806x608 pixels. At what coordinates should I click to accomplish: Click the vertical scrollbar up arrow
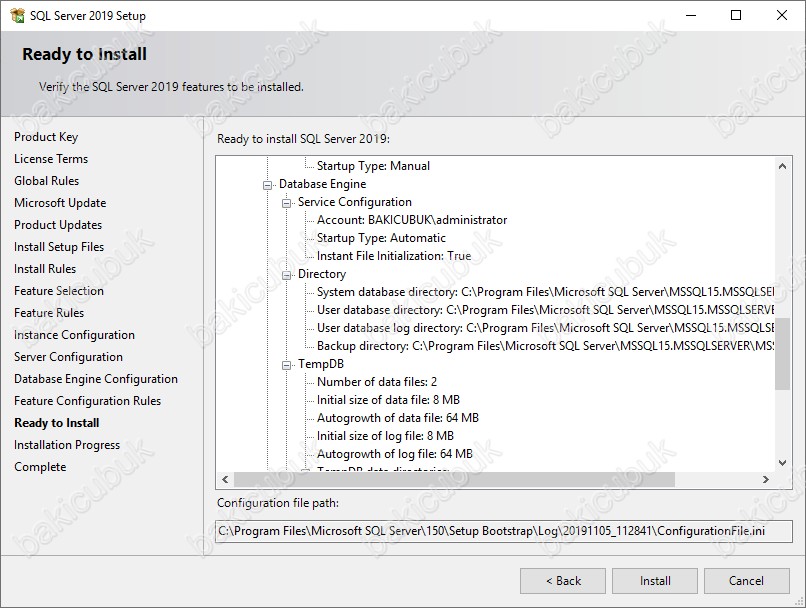pyautogui.click(x=782, y=166)
